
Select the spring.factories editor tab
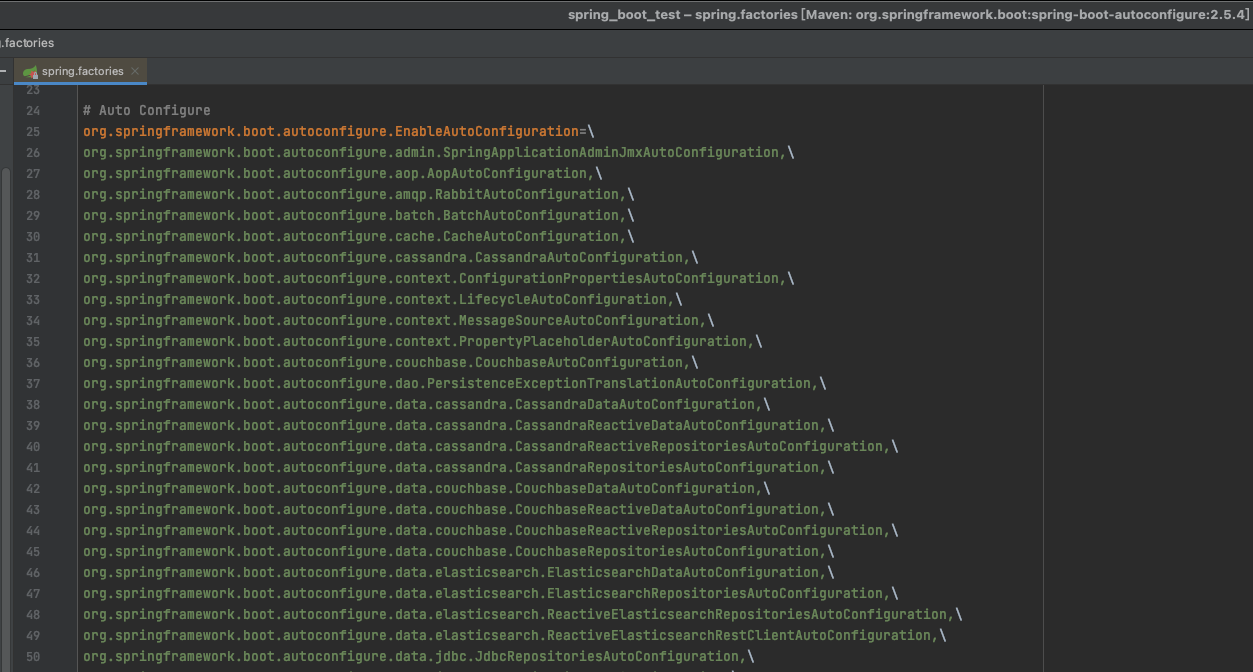pos(81,71)
